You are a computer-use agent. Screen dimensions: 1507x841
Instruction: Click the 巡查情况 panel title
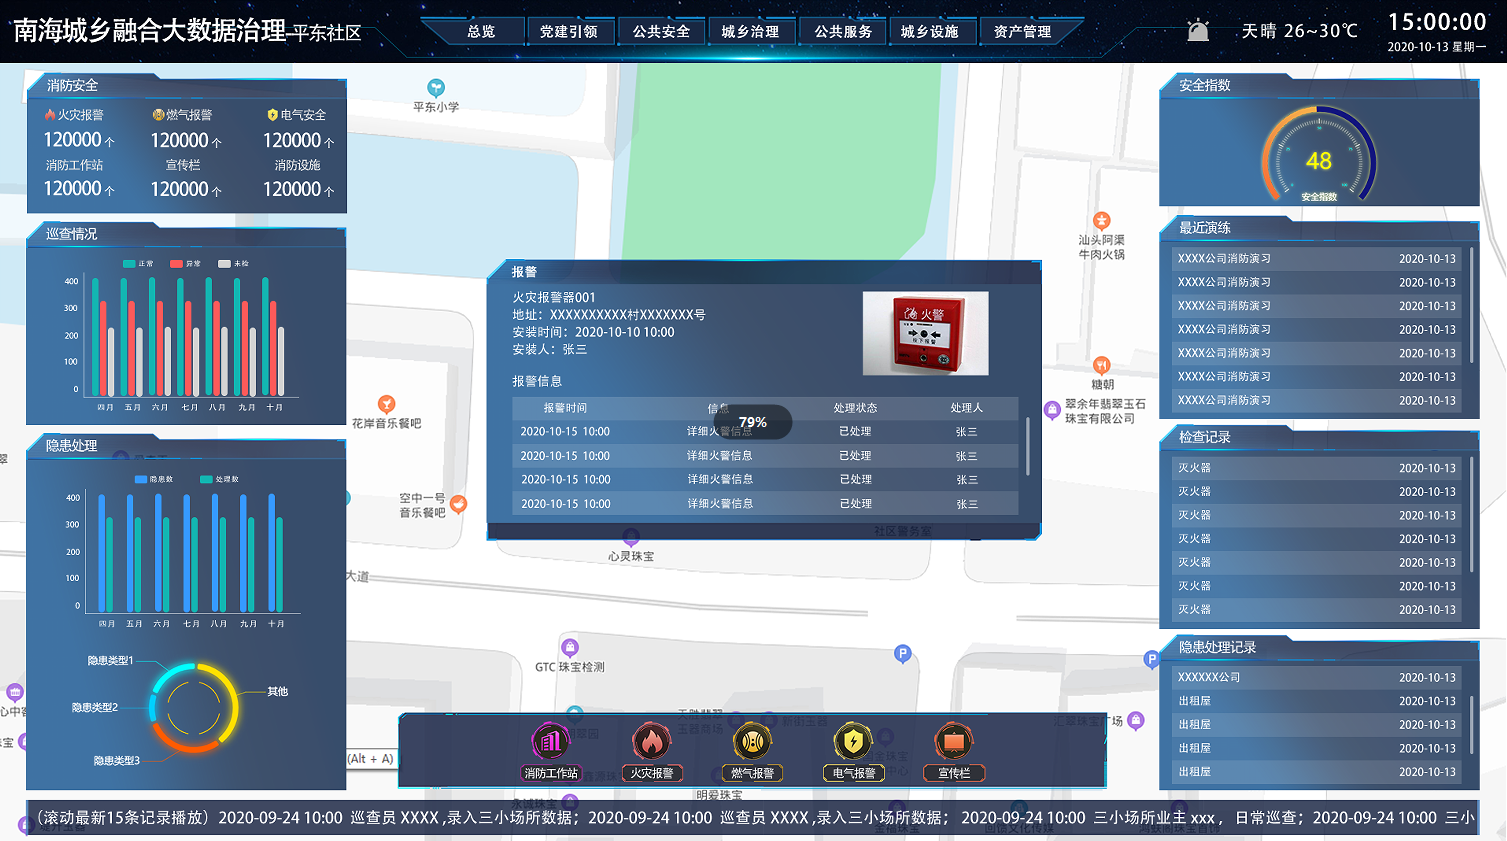(72, 234)
